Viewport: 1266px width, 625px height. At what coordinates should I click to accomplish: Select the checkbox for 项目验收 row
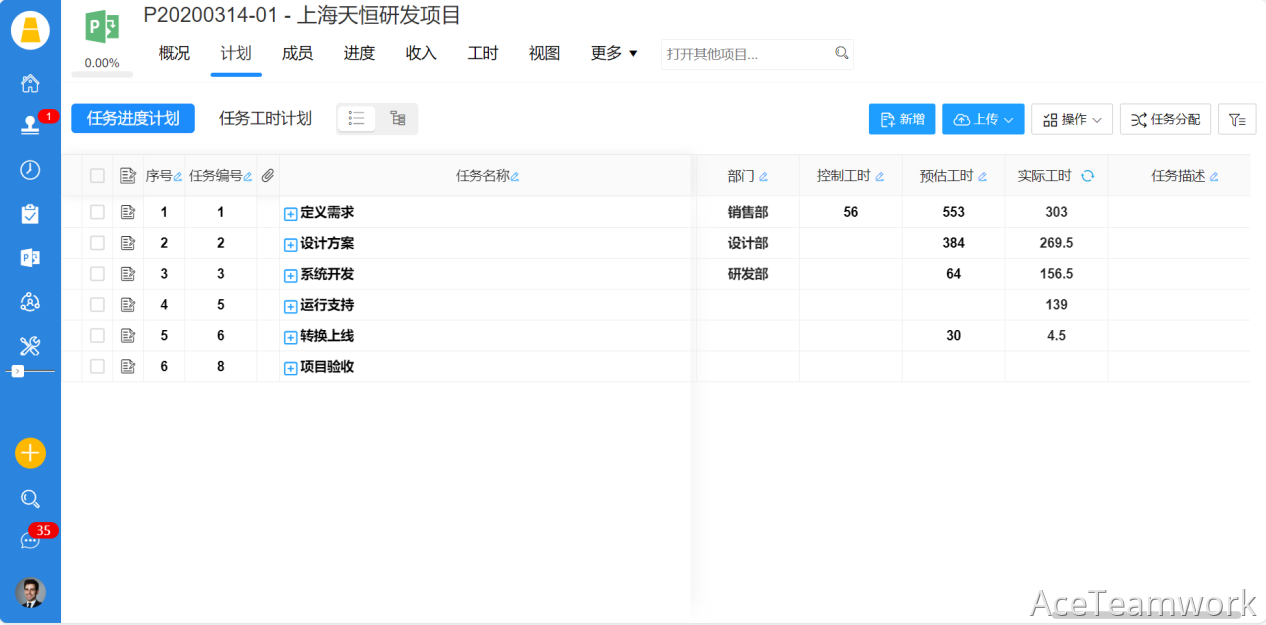tap(97, 367)
